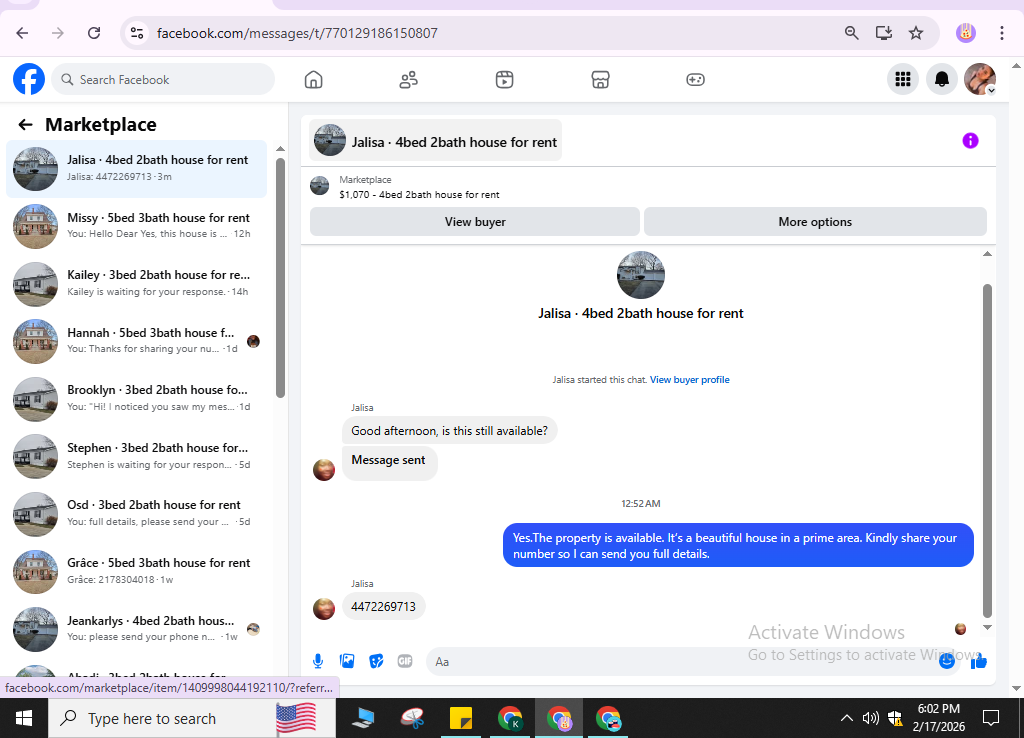Open the account profile picture menu
The image size is (1024, 738).
pyautogui.click(x=980, y=79)
